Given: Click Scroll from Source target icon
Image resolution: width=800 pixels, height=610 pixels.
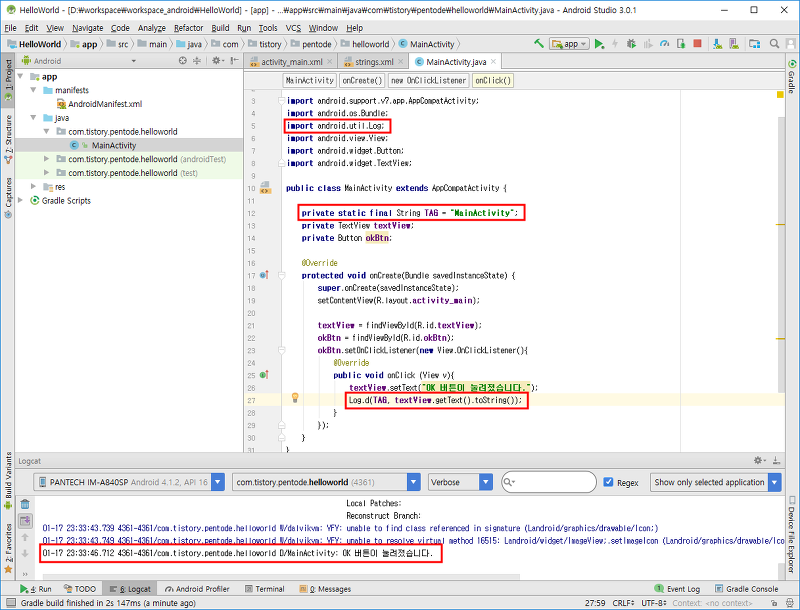Looking at the screenshot, I should pyautogui.click(x=183, y=61).
